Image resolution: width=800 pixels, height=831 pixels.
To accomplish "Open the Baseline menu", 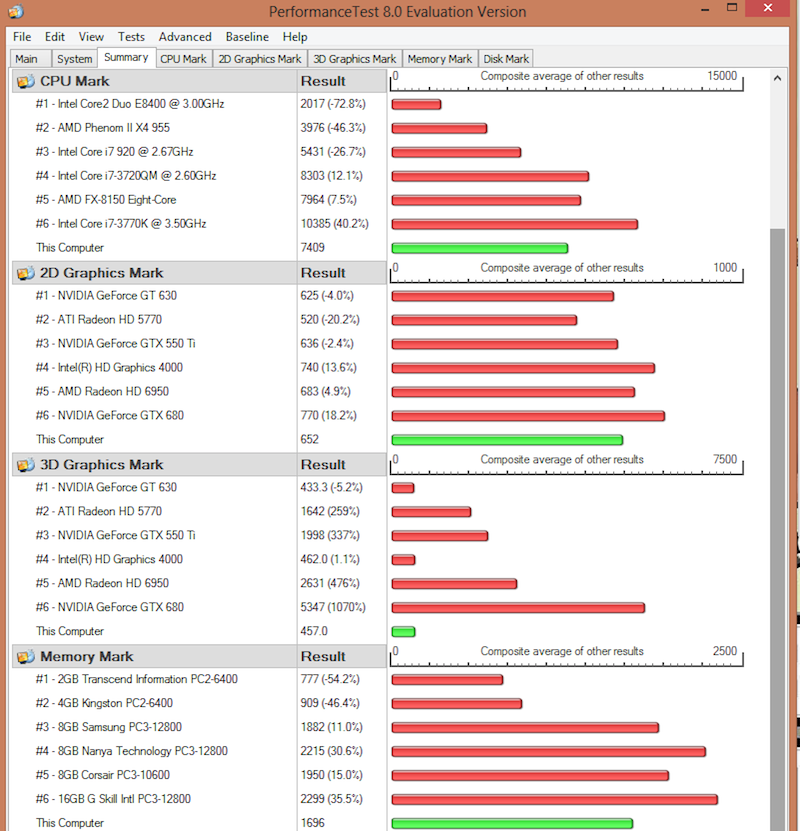I will point(247,37).
